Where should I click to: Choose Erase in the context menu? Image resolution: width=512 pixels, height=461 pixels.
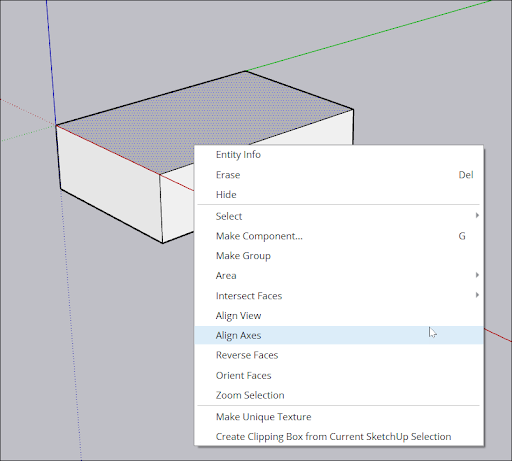coord(338,175)
